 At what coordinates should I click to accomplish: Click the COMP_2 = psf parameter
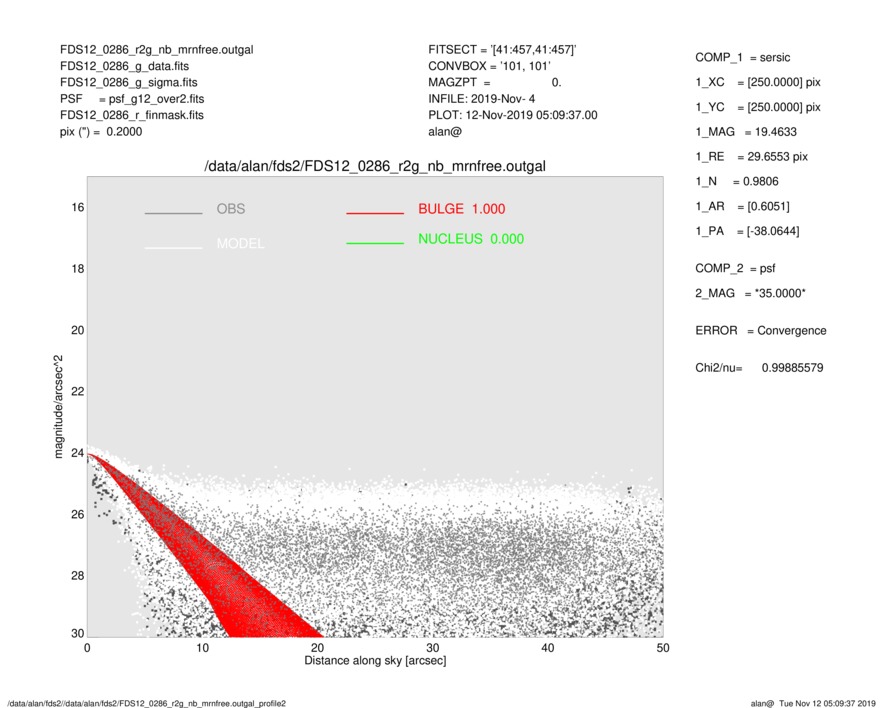pyautogui.click(x=735, y=268)
